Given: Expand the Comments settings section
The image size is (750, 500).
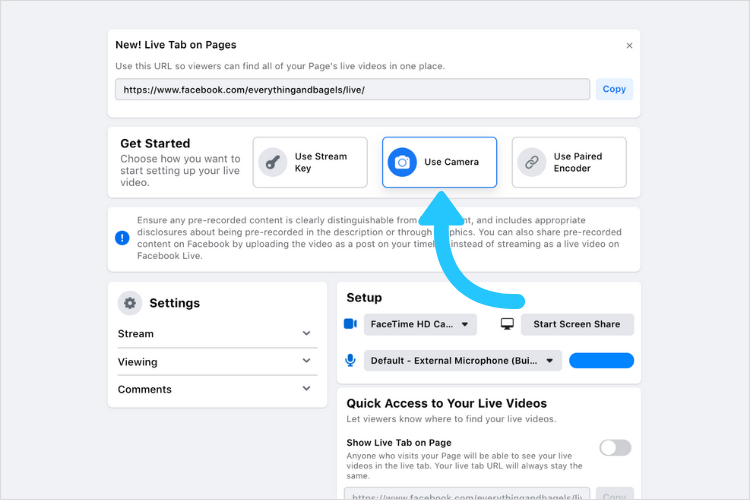Looking at the screenshot, I should 217,389.
